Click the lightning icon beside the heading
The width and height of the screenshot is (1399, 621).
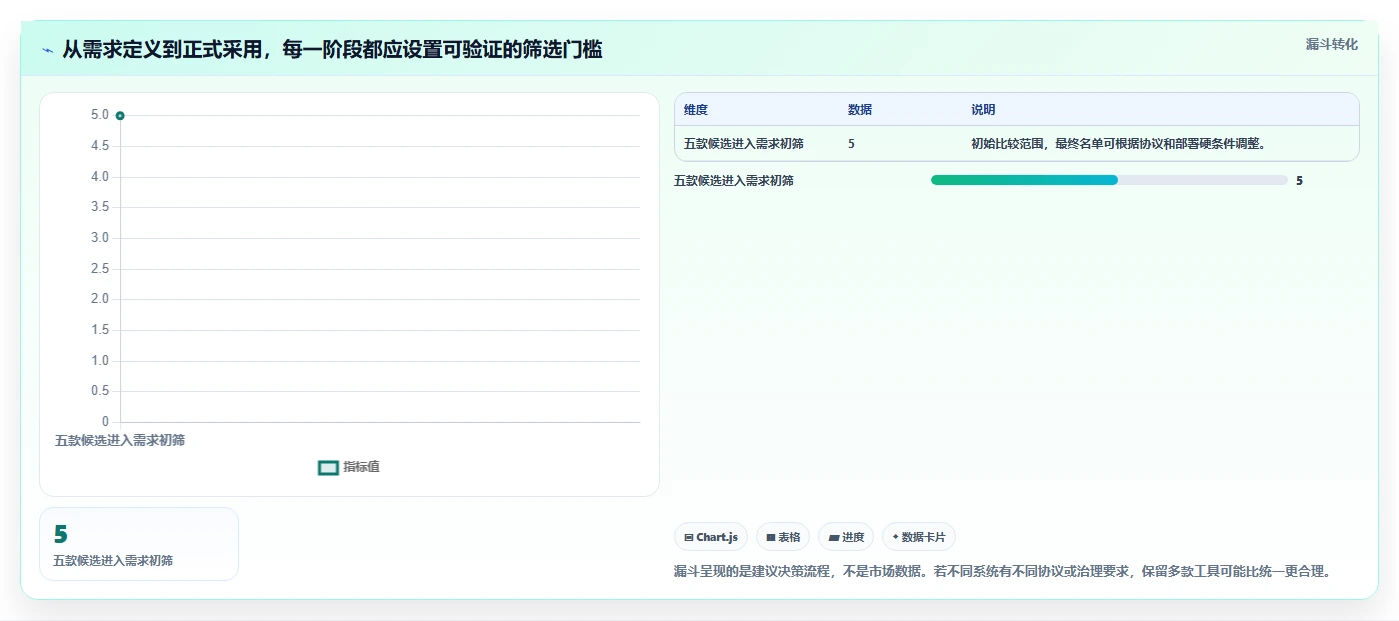(x=48, y=50)
